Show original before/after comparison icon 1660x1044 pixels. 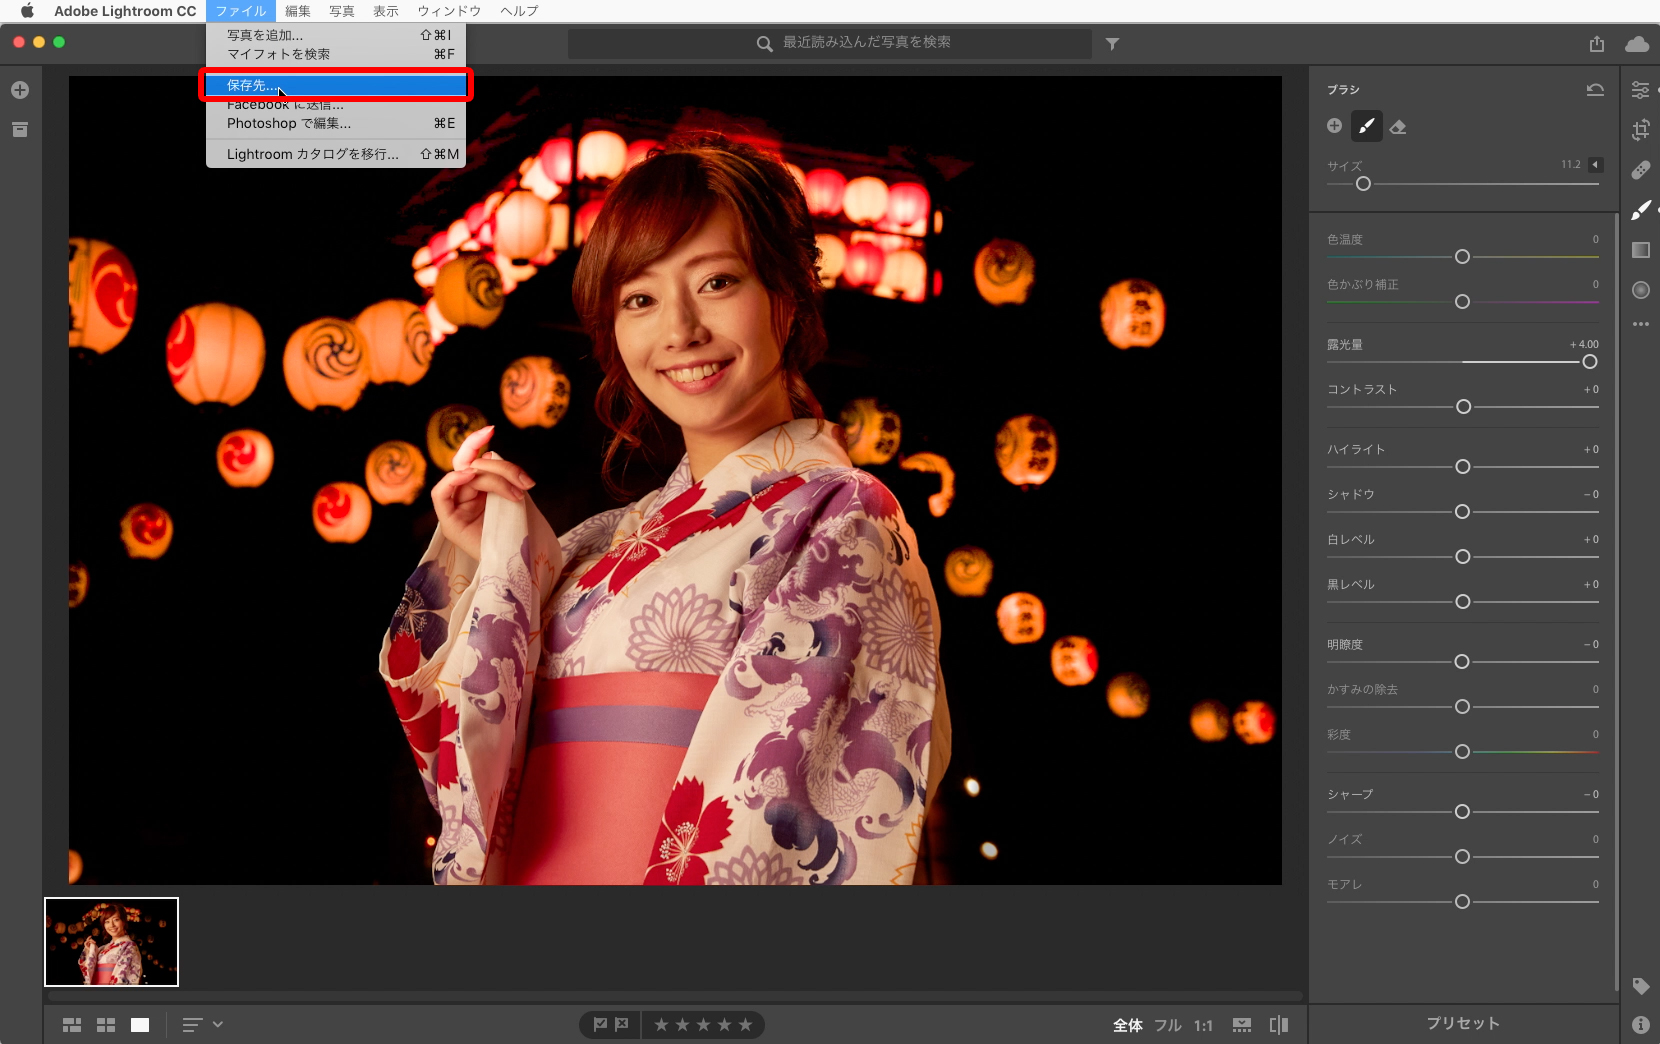[x=1278, y=1025]
